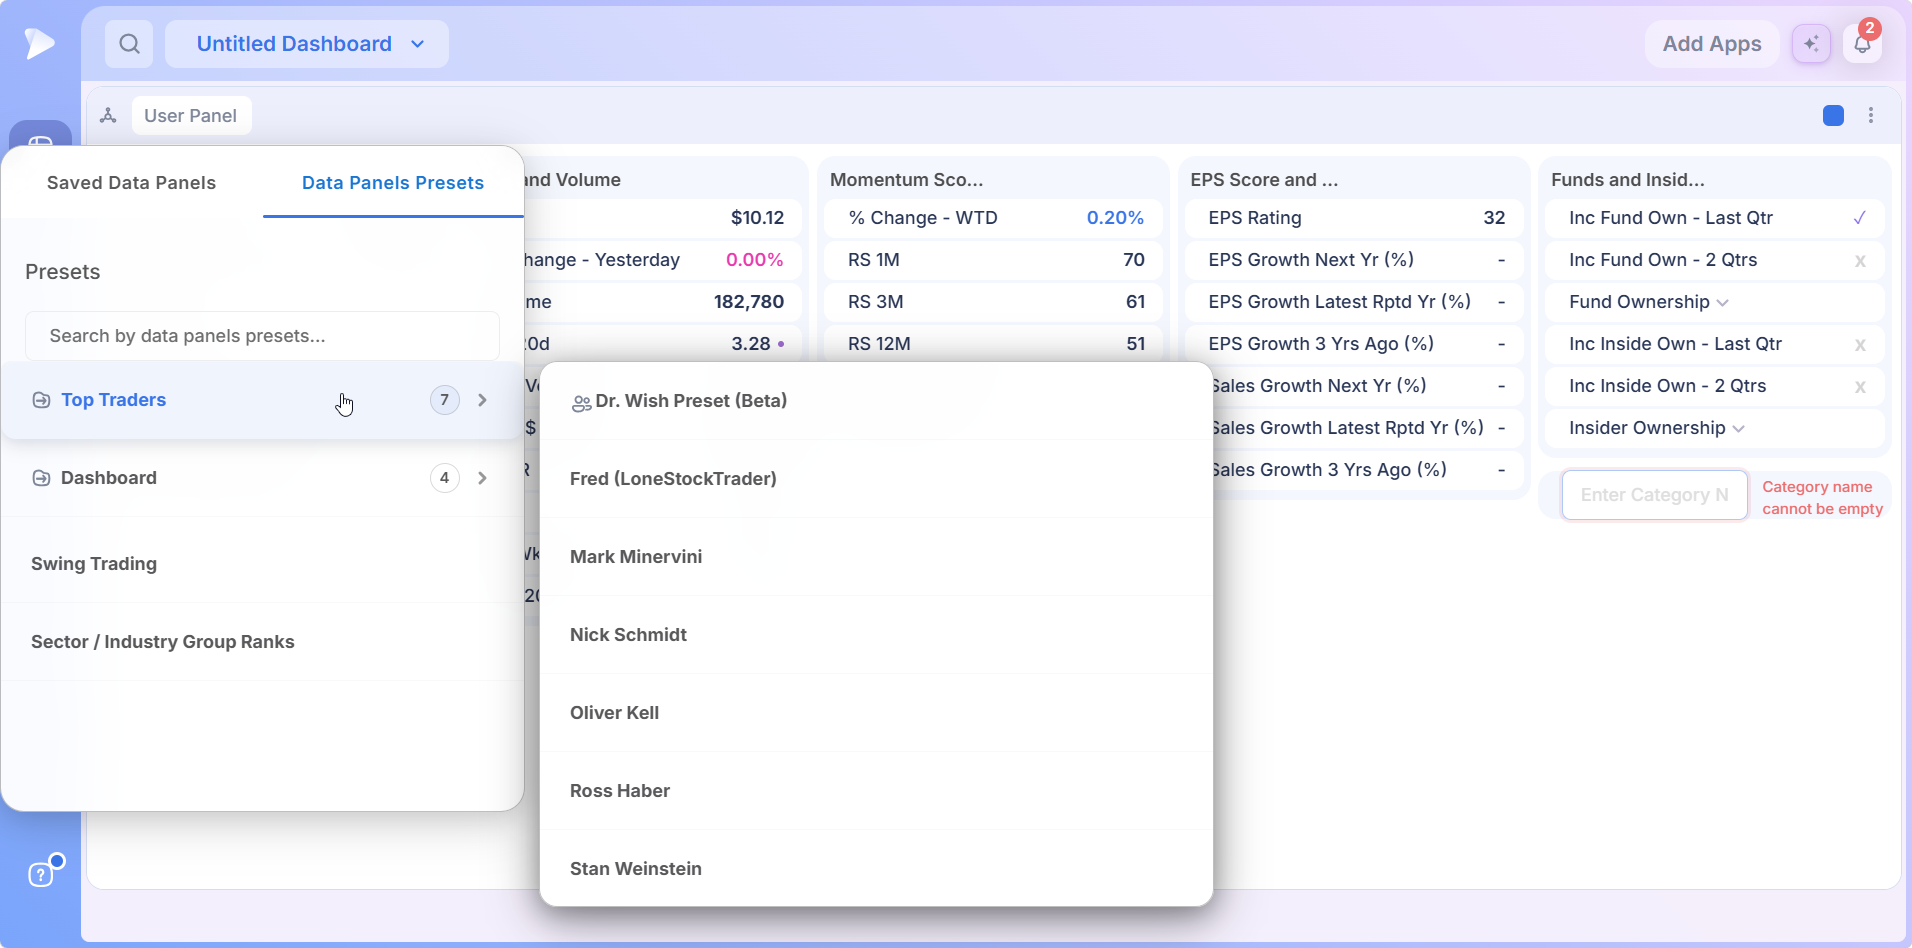This screenshot has width=1912, height=948.
Task: Open the three-dot panel options menu
Action: (x=1871, y=115)
